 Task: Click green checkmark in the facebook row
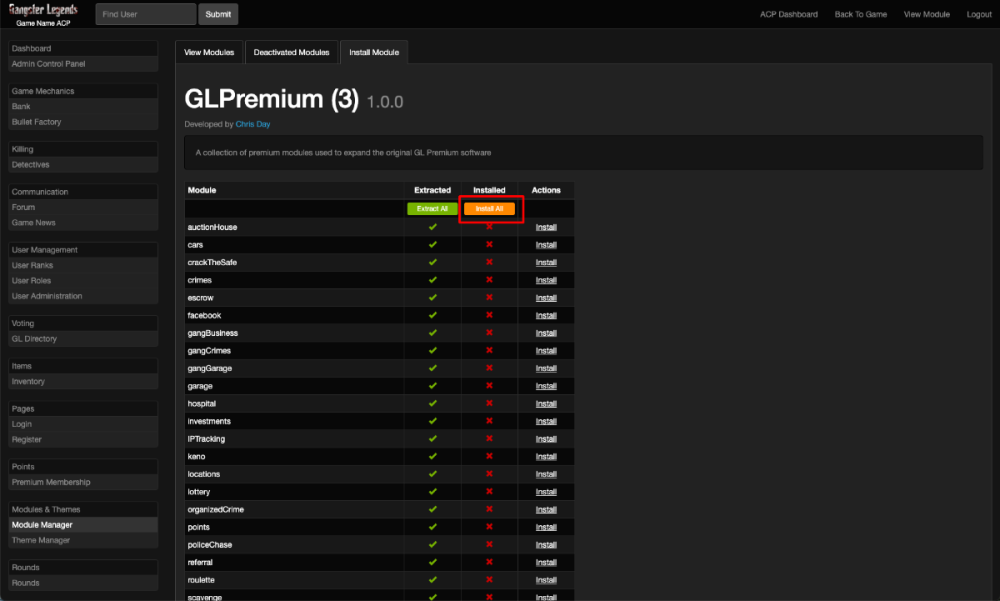click(433, 315)
